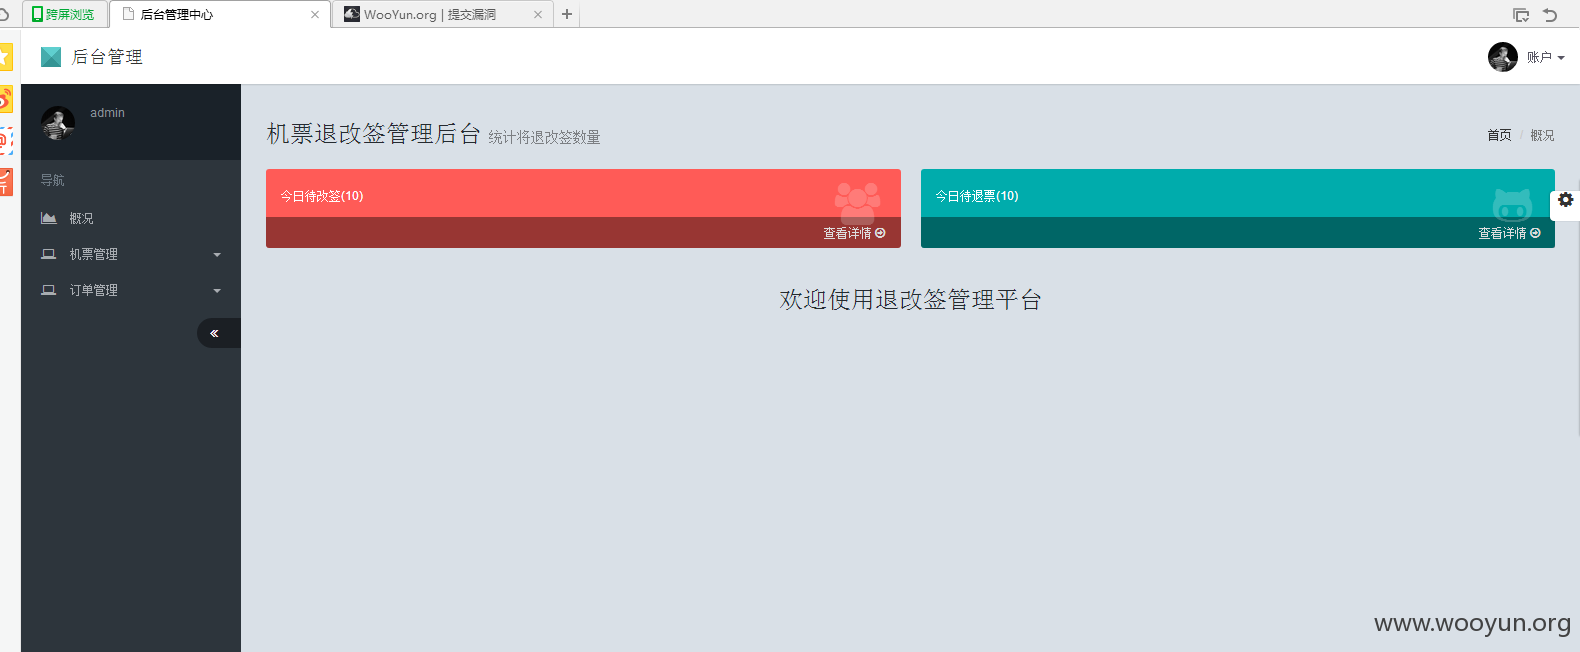Click the 后台管理 header title

click(107, 57)
